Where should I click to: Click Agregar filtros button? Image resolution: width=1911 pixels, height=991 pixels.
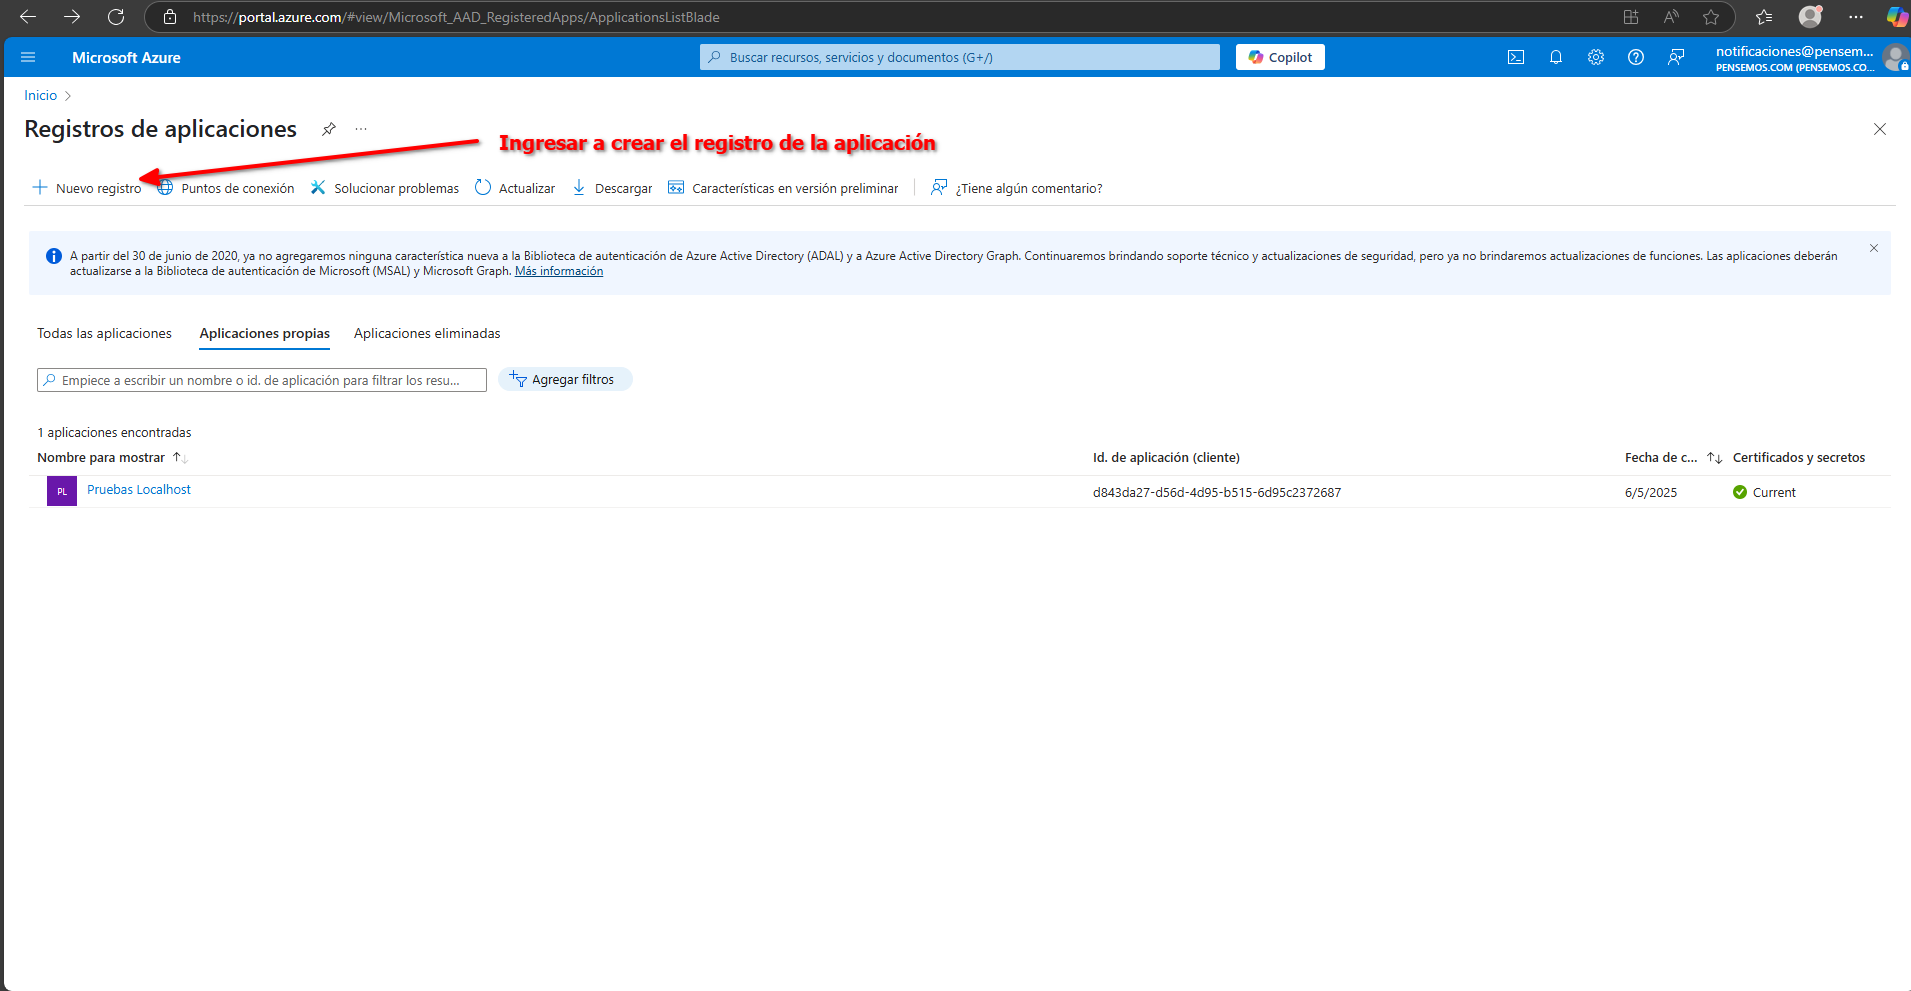564,380
